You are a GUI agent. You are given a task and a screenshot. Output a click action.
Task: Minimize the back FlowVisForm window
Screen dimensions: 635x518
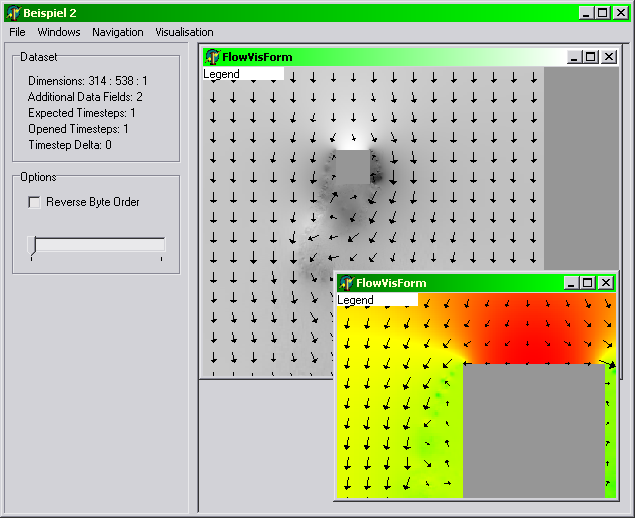(x=574, y=57)
